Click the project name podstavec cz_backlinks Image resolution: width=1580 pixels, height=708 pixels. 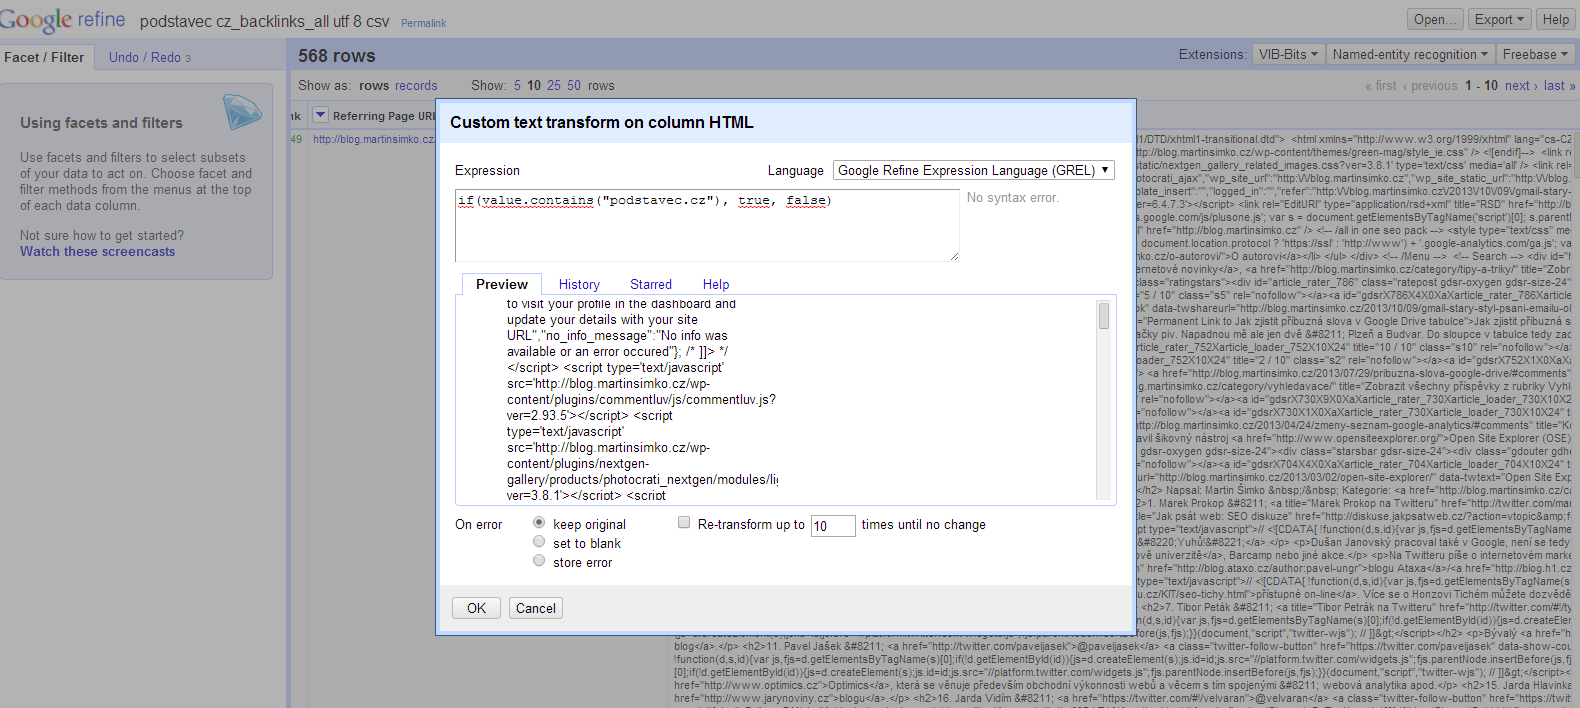[264, 21]
